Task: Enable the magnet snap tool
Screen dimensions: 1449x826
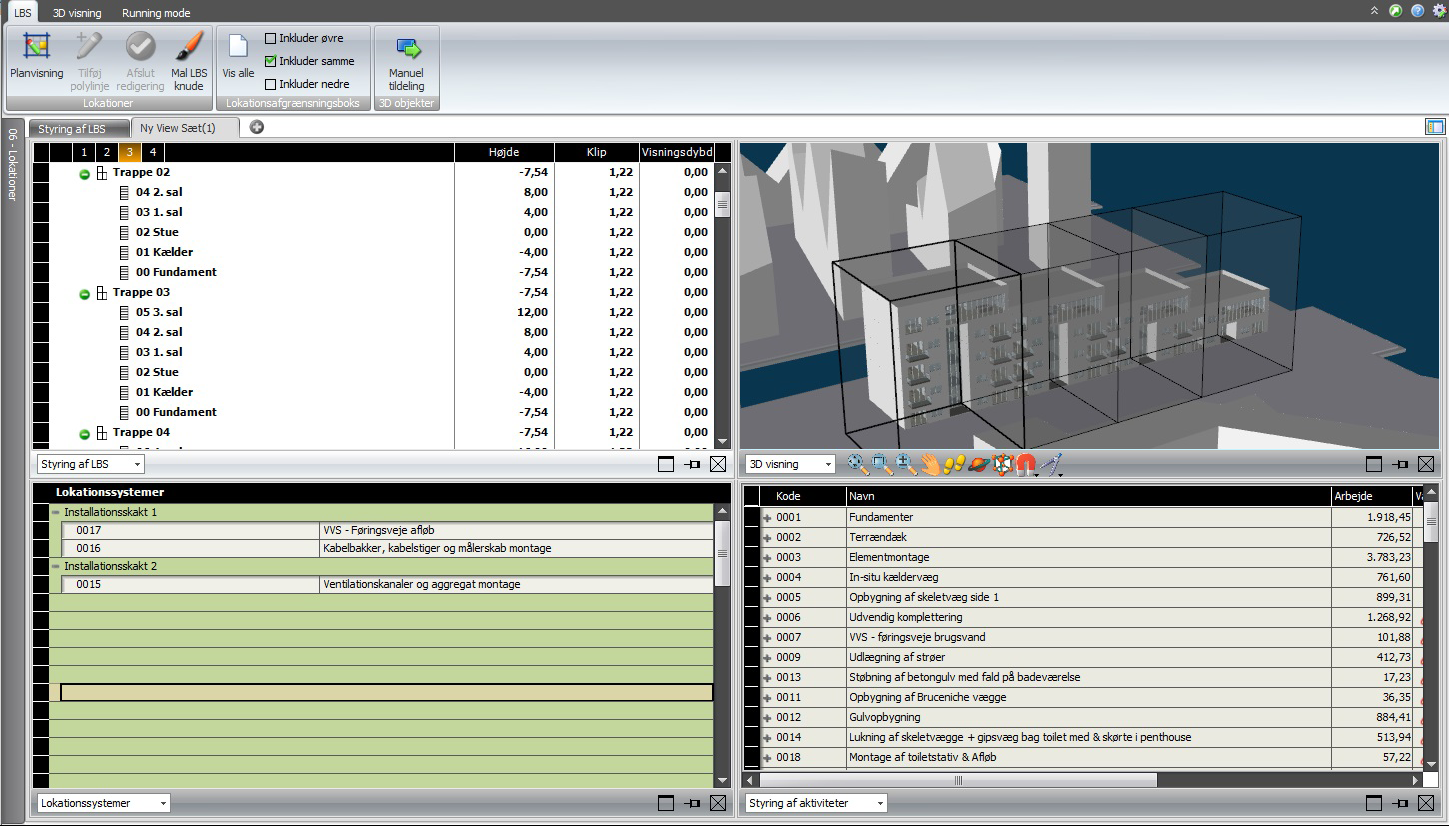Action: click(x=1024, y=463)
